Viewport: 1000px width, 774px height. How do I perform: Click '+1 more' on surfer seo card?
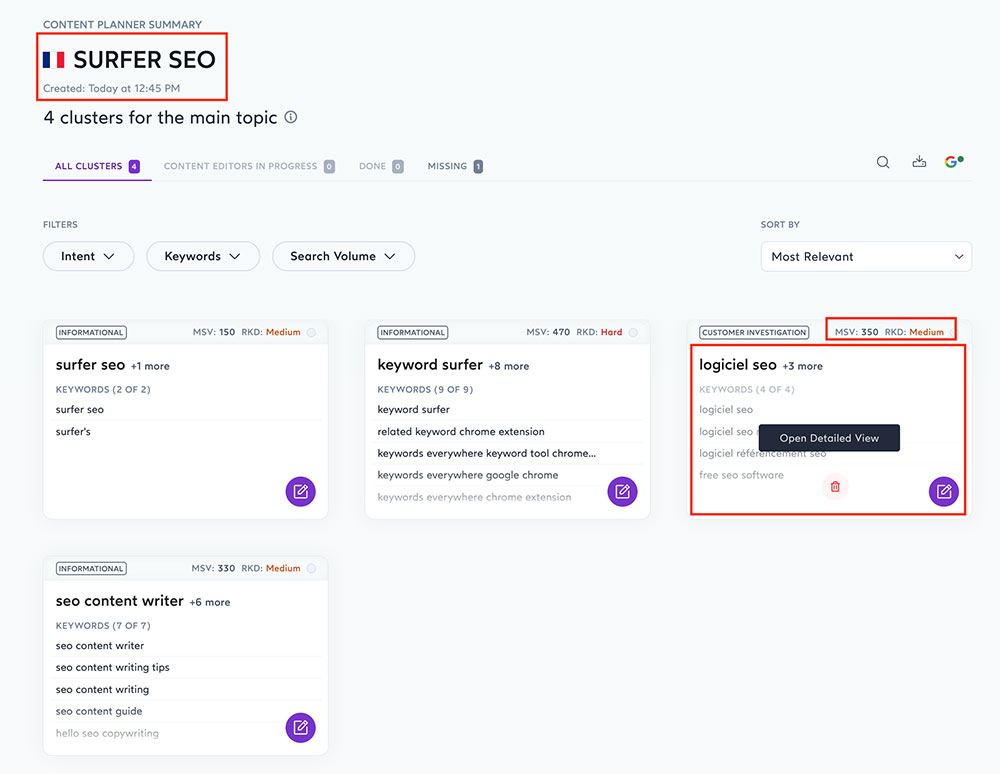pyautogui.click(x=150, y=367)
